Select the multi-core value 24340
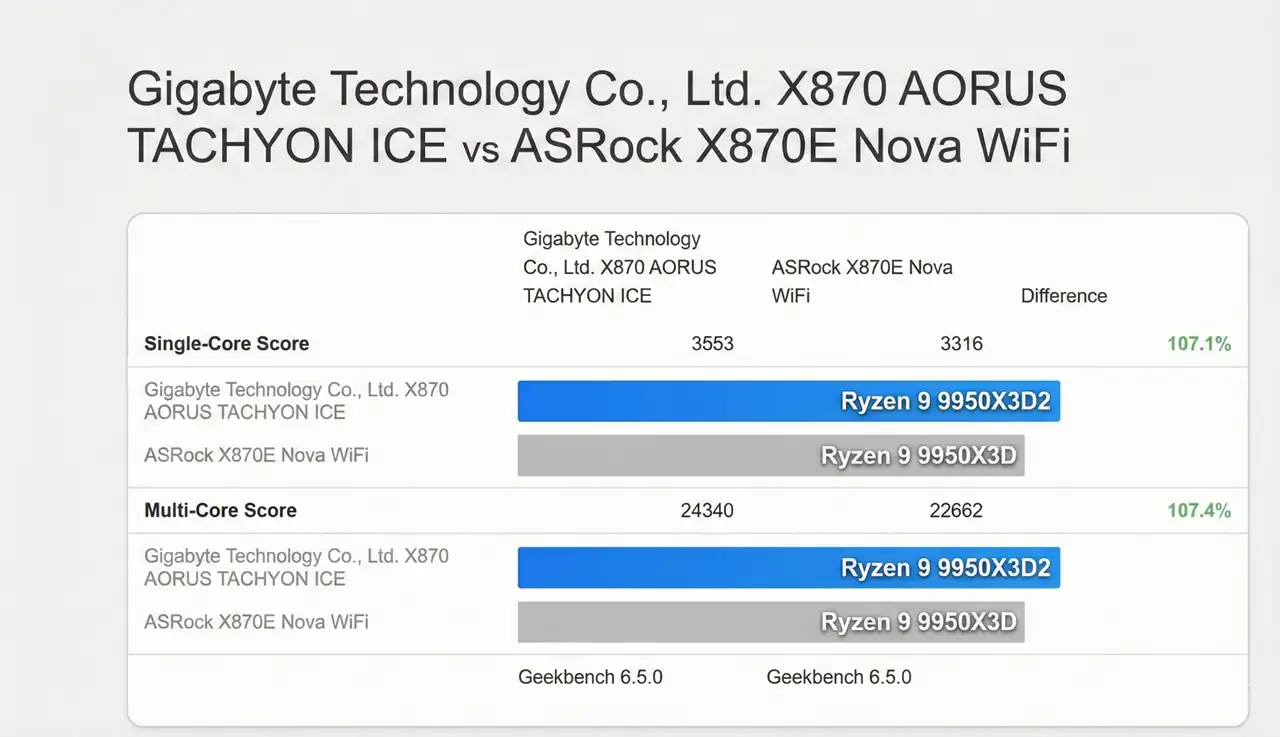Viewport: 1280px width, 737px height. (x=707, y=510)
